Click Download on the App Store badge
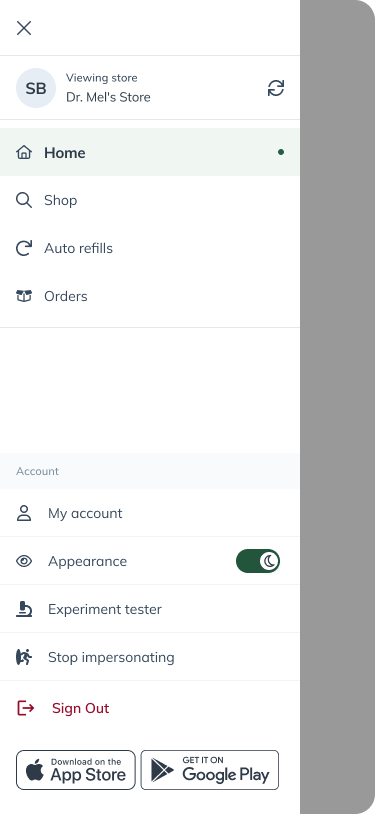Image resolution: width=375 pixels, height=814 pixels. point(76,770)
